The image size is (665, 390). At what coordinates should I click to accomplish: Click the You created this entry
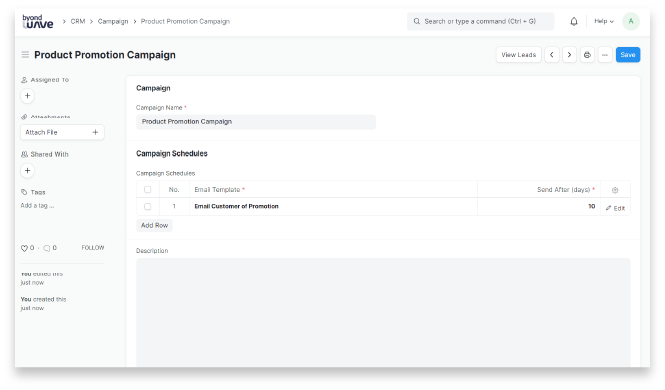coord(43,304)
